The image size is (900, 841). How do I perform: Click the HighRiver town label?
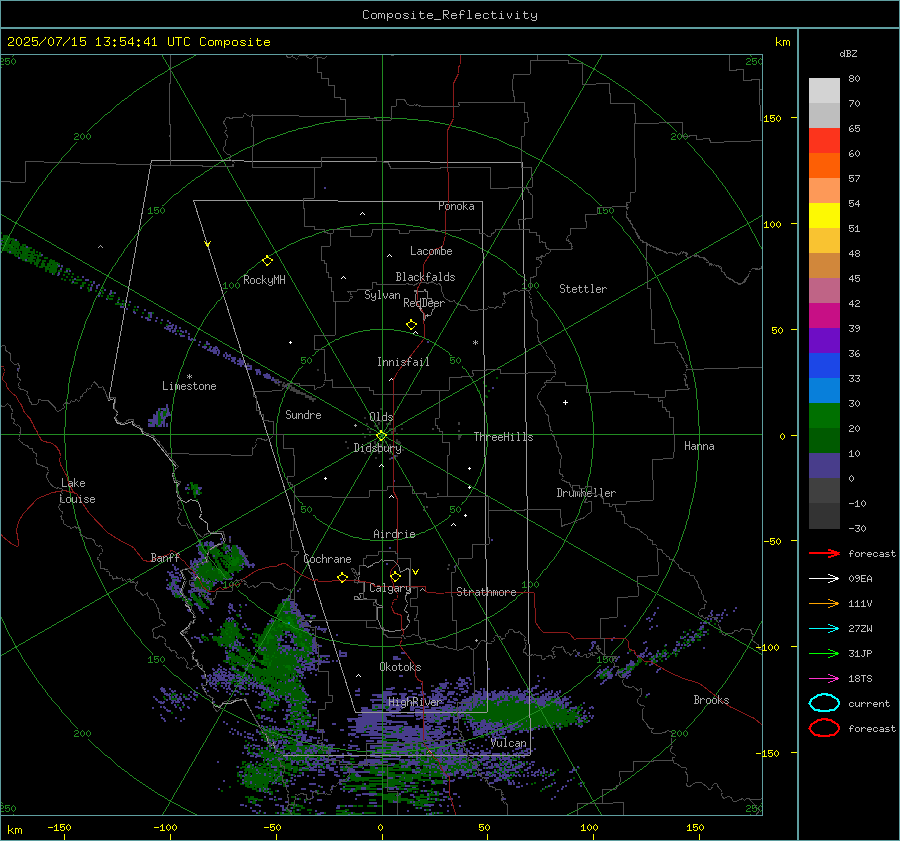tap(415, 702)
